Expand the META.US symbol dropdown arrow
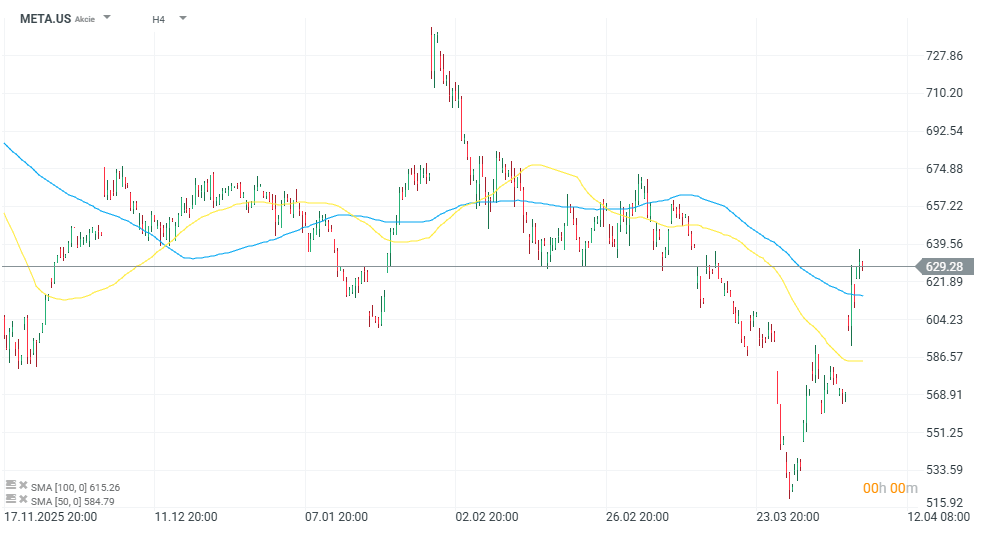This screenshot has width=986, height=533. [107, 18]
